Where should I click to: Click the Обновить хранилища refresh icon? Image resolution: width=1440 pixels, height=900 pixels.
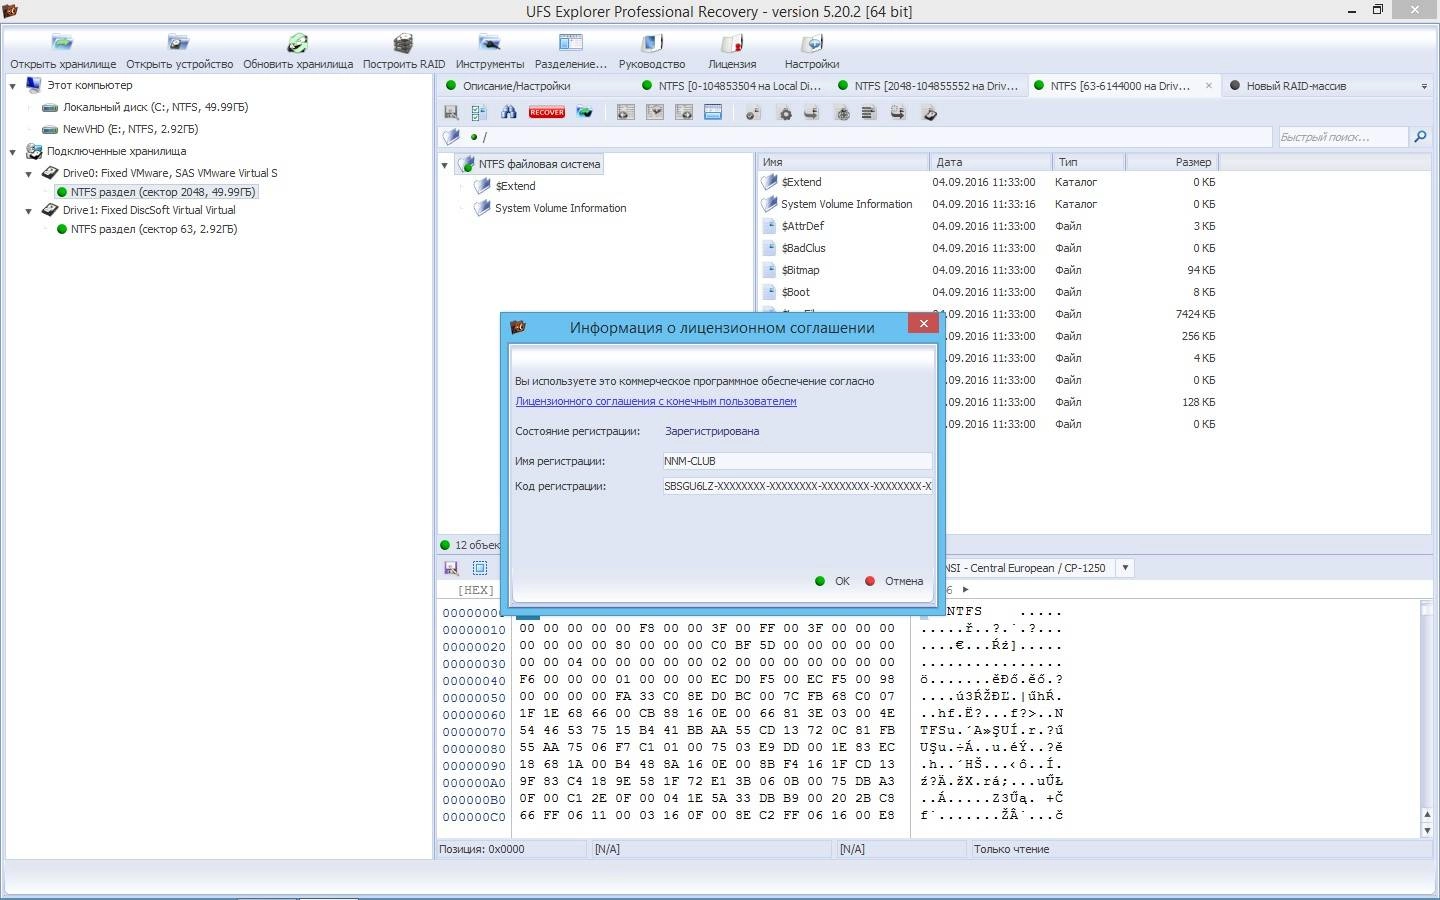point(298,43)
